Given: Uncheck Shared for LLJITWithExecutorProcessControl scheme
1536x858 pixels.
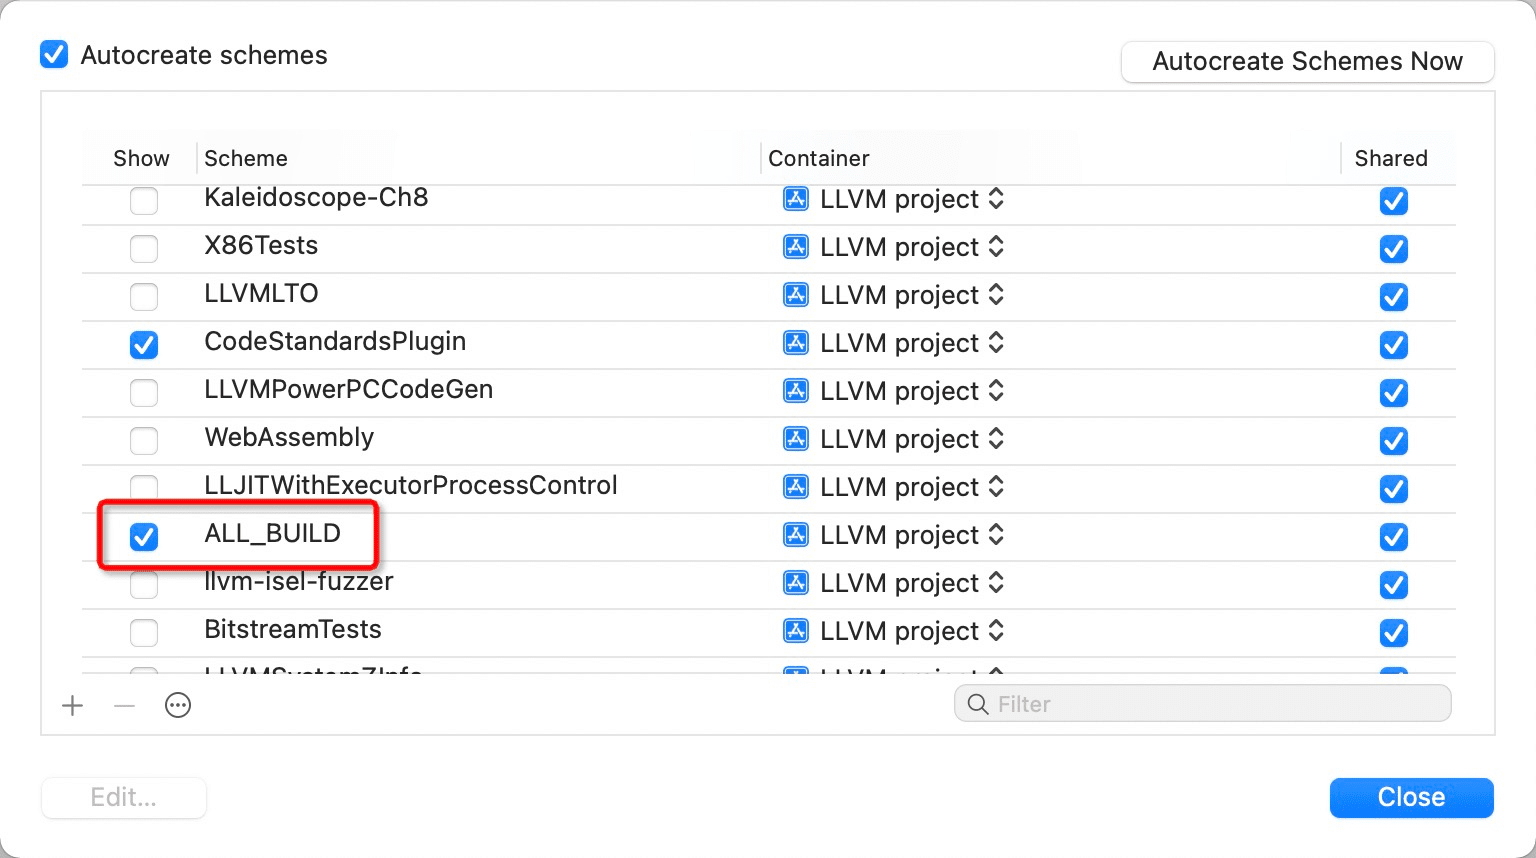Looking at the screenshot, I should (x=1394, y=489).
